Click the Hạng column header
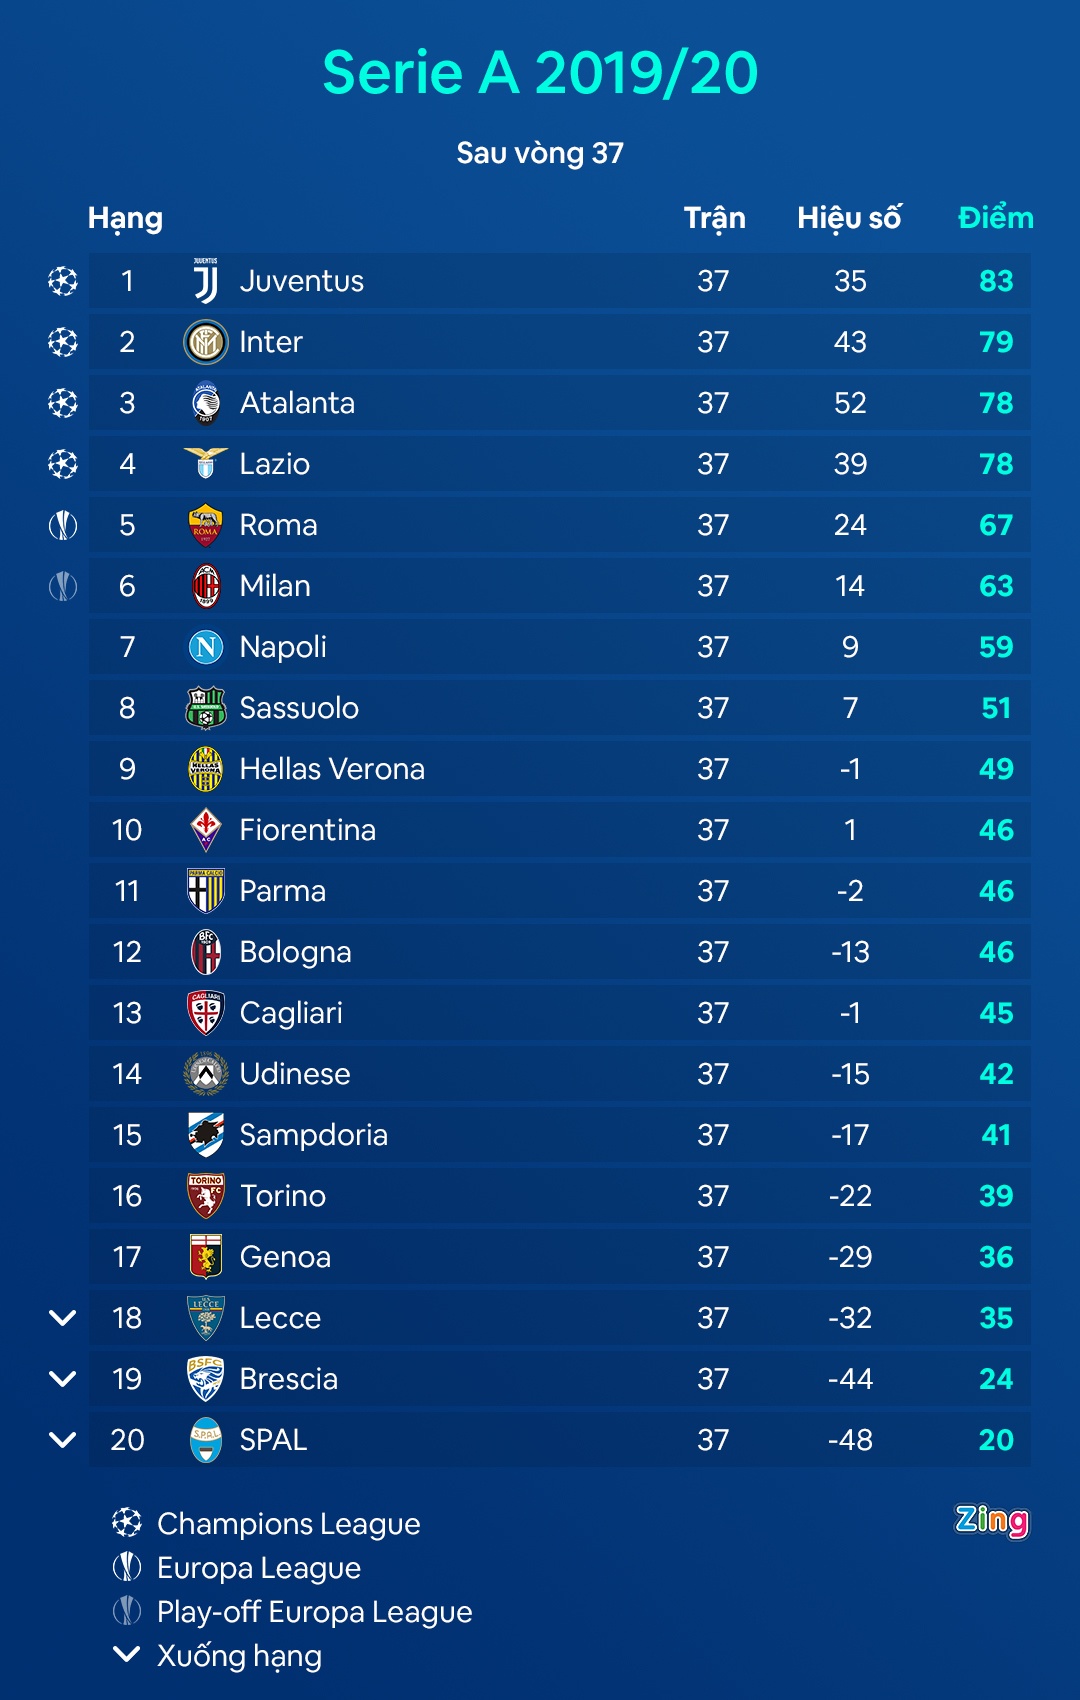 pos(125,218)
